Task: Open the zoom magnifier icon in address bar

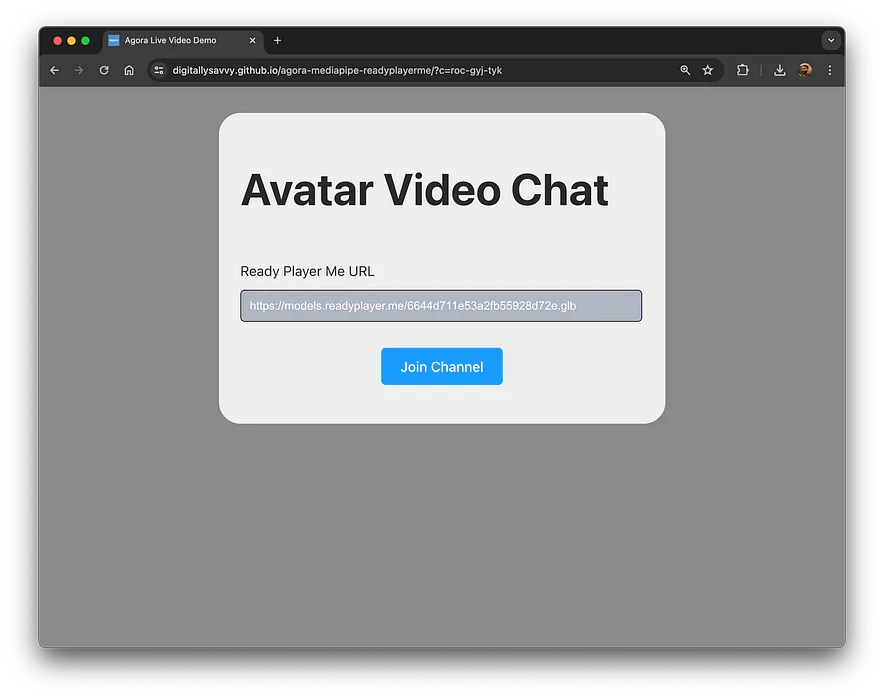Action: point(685,70)
